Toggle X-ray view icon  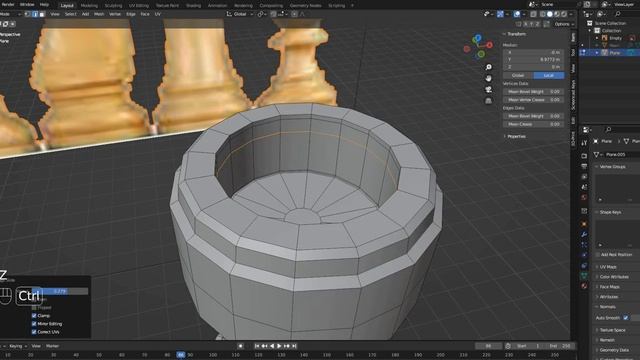pyautogui.click(x=533, y=14)
